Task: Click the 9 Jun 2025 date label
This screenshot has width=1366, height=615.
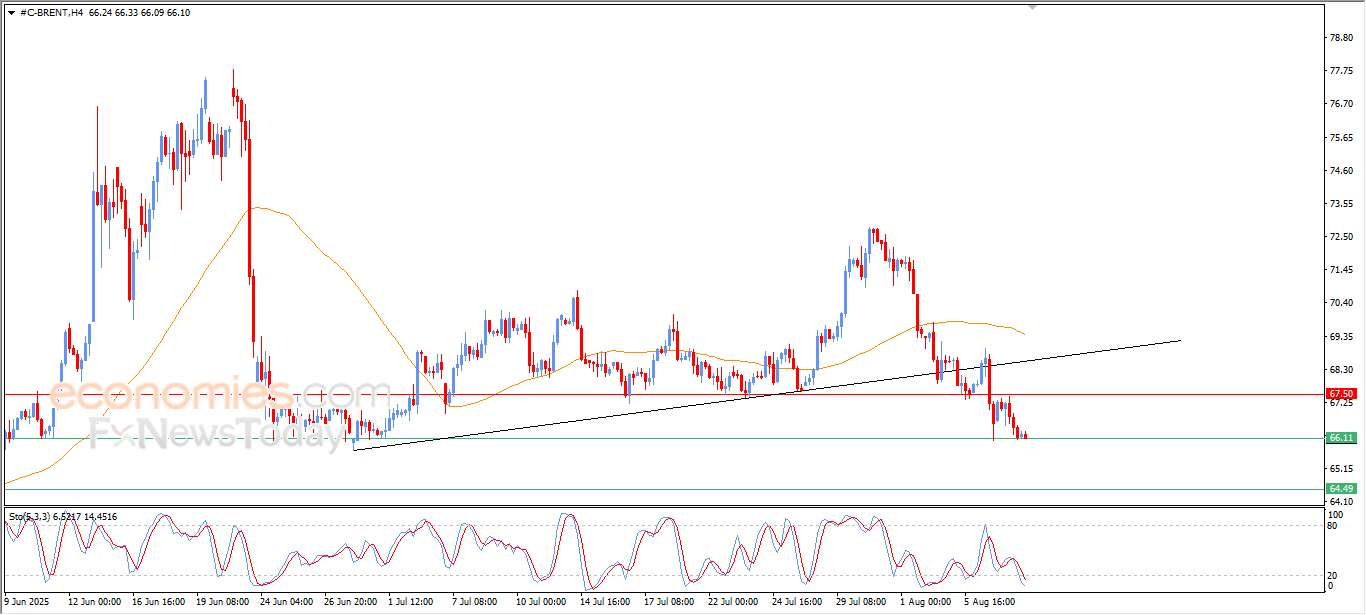Action: click(25, 603)
